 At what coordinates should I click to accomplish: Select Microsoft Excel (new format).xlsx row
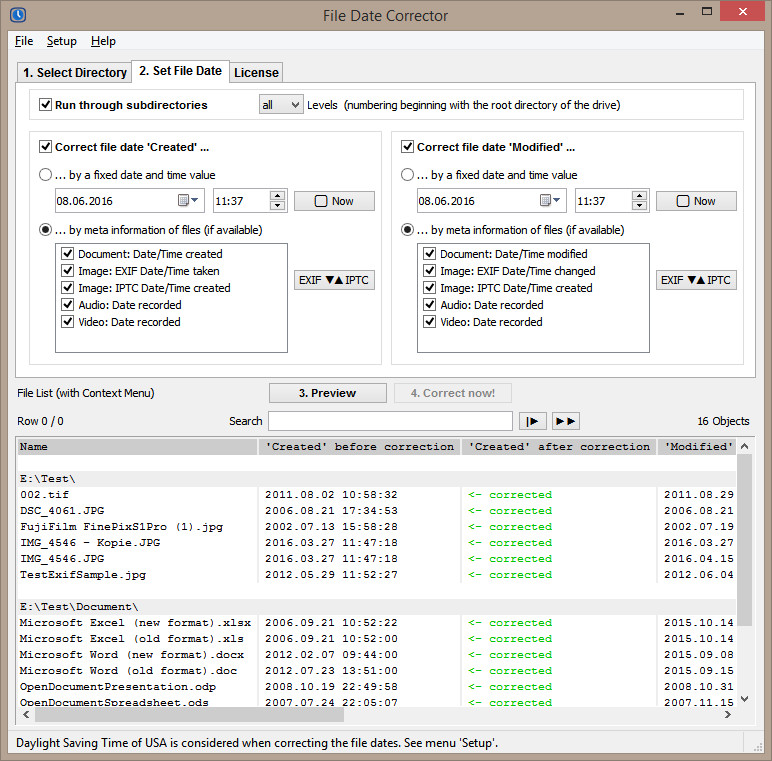(x=377, y=623)
